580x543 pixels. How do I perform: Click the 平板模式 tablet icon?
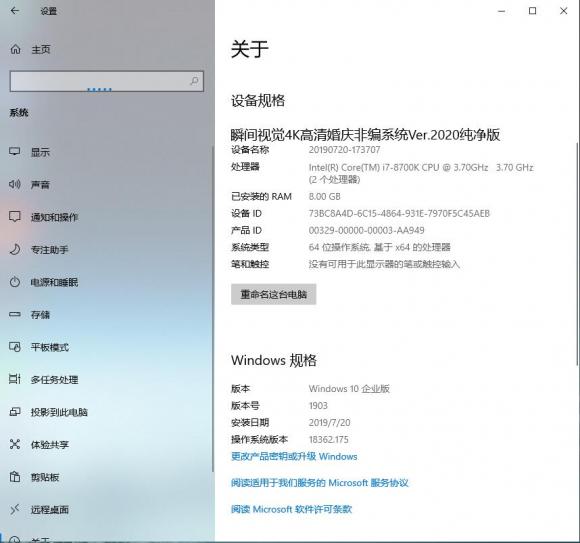[x=15, y=347]
